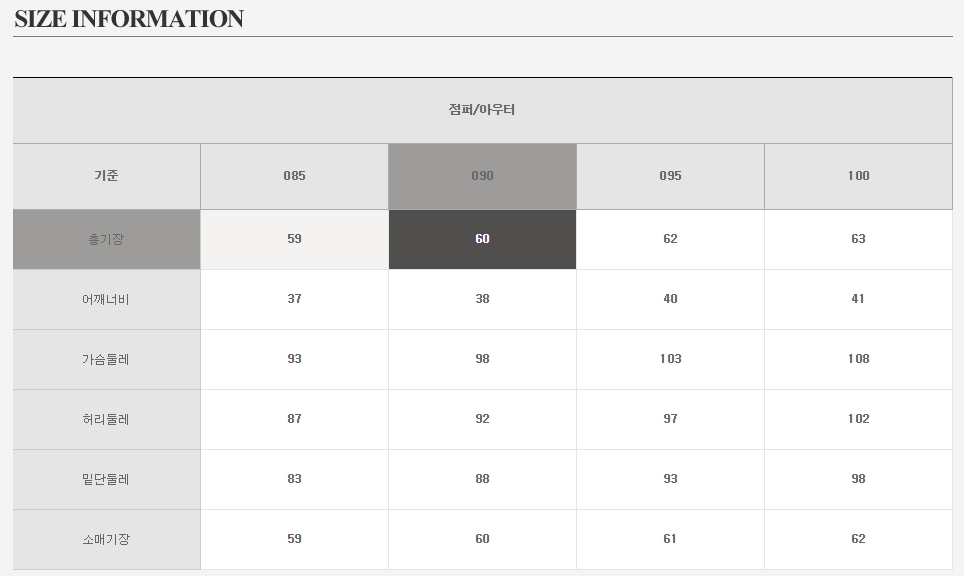Click the 가슴둘레 row label

point(106,359)
